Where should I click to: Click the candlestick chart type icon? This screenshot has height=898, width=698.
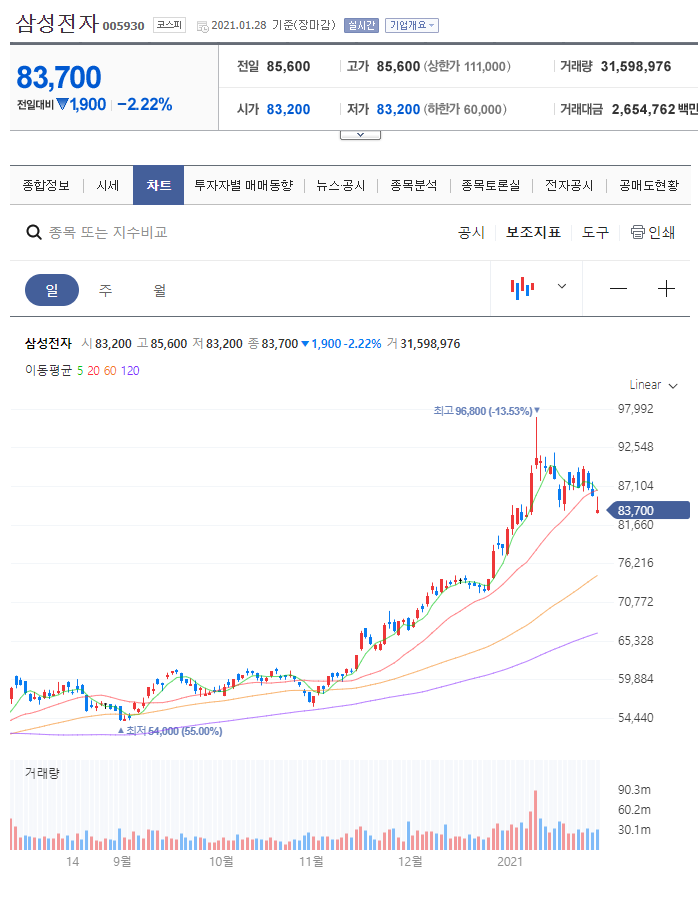pos(522,287)
